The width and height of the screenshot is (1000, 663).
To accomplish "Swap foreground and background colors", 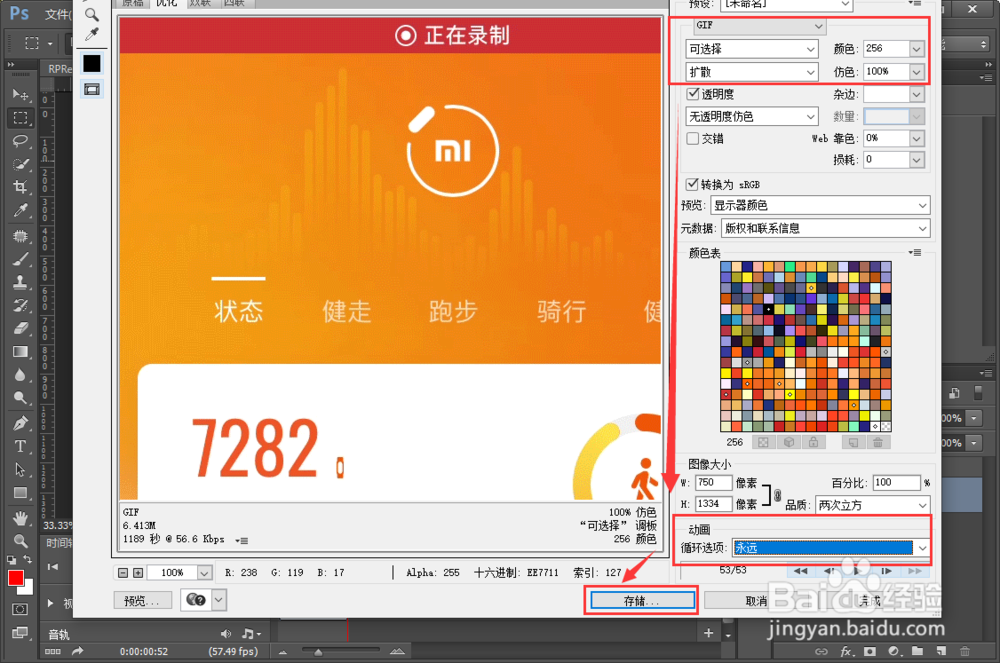I will click(x=27, y=560).
